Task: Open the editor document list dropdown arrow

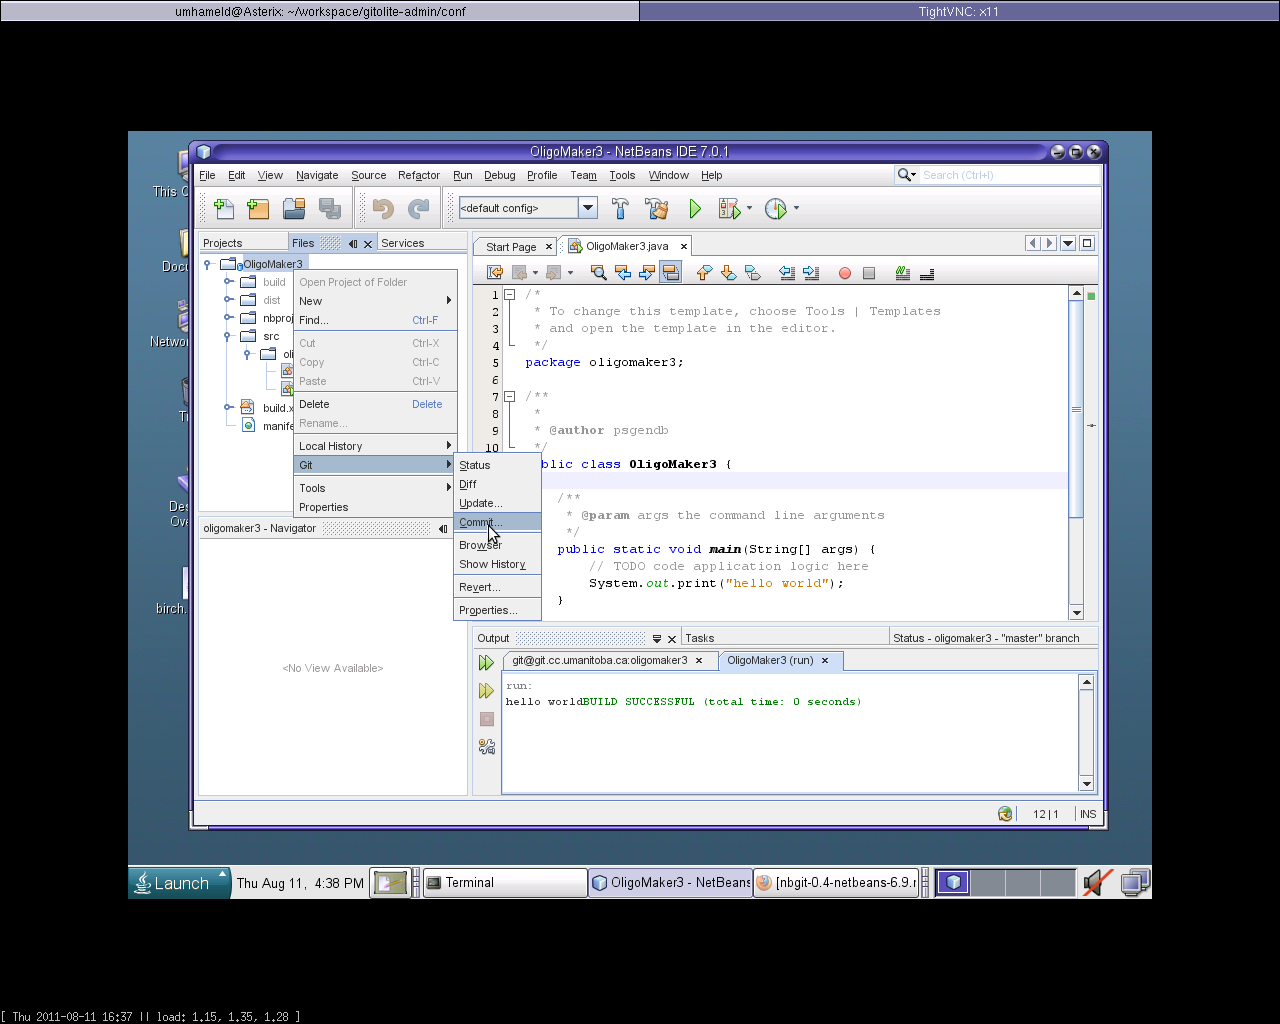Action: point(1068,243)
